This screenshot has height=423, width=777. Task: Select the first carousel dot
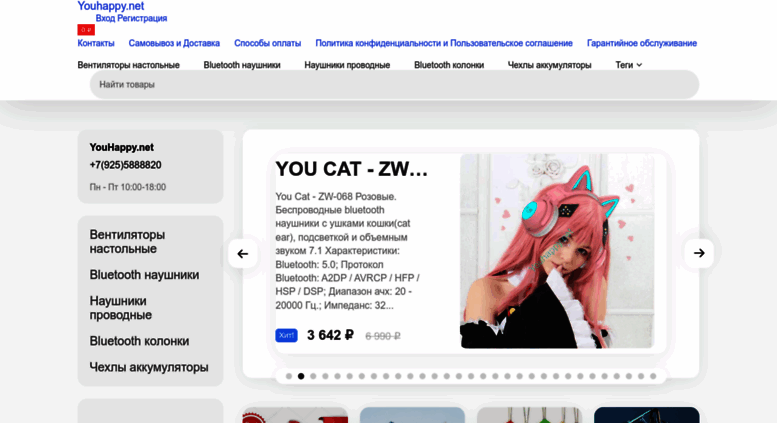point(289,376)
